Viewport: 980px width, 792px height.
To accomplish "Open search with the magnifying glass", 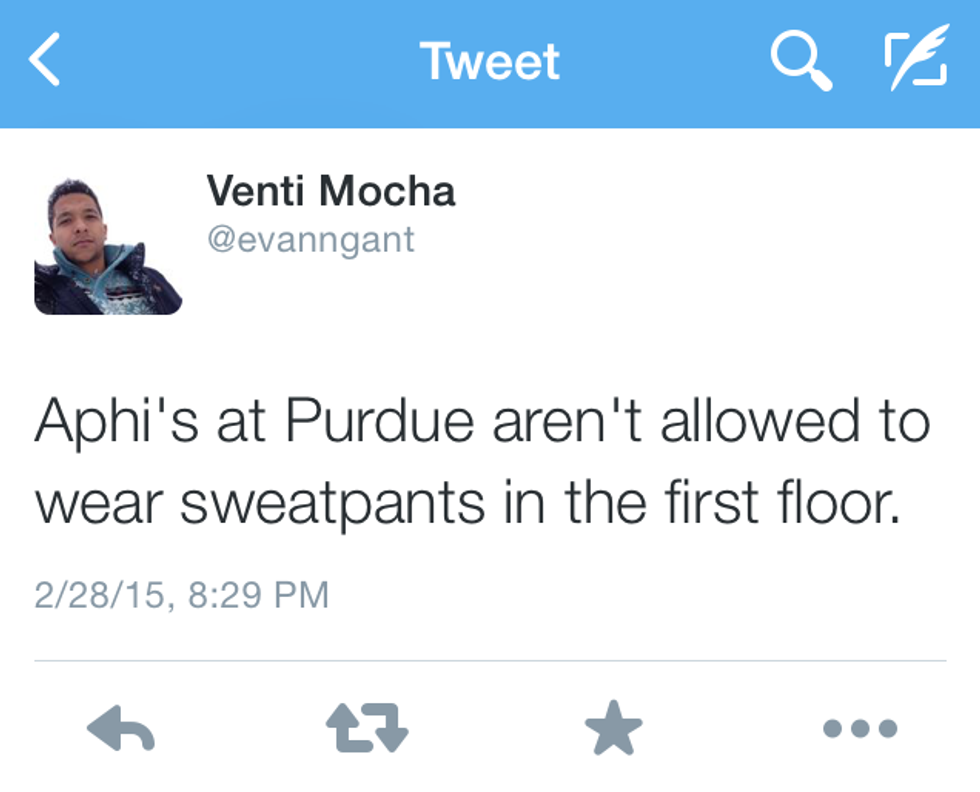I will tap(800, 60).
